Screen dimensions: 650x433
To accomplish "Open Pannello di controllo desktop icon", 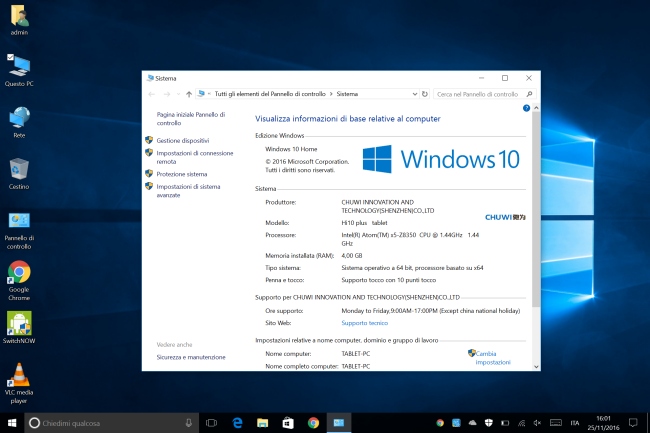I will pyautogui.click(x=19, y=230).
